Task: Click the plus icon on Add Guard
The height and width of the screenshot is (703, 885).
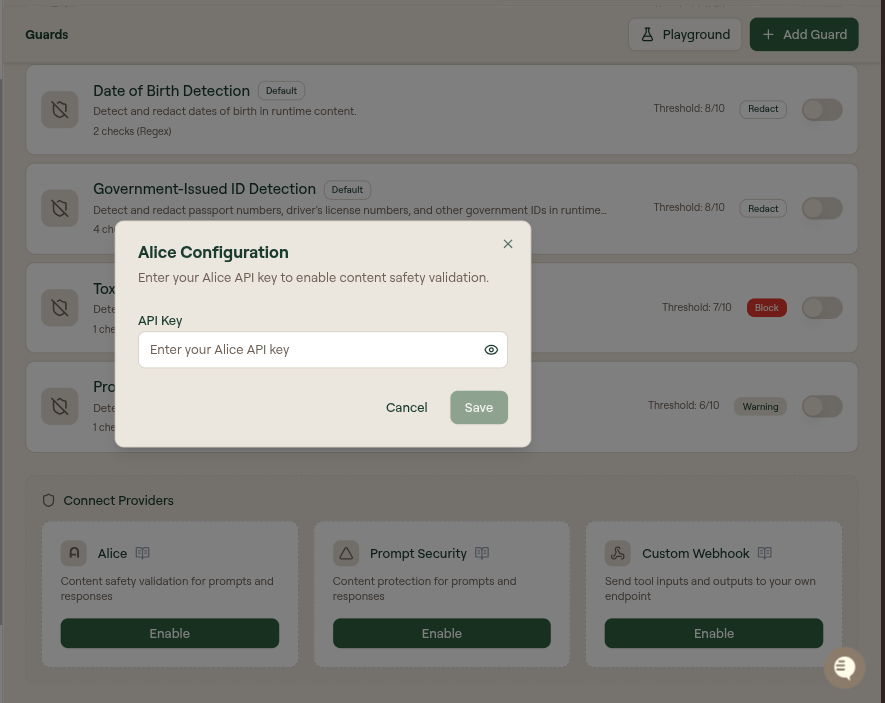Action: (x=768, y=34)
